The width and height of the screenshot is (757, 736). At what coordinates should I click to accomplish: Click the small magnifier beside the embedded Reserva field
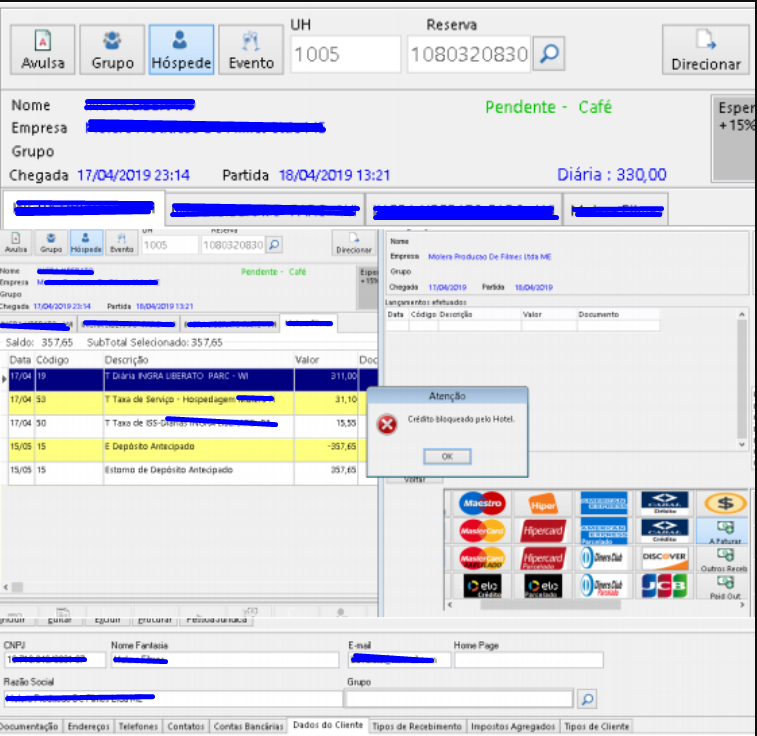(274, 245)
